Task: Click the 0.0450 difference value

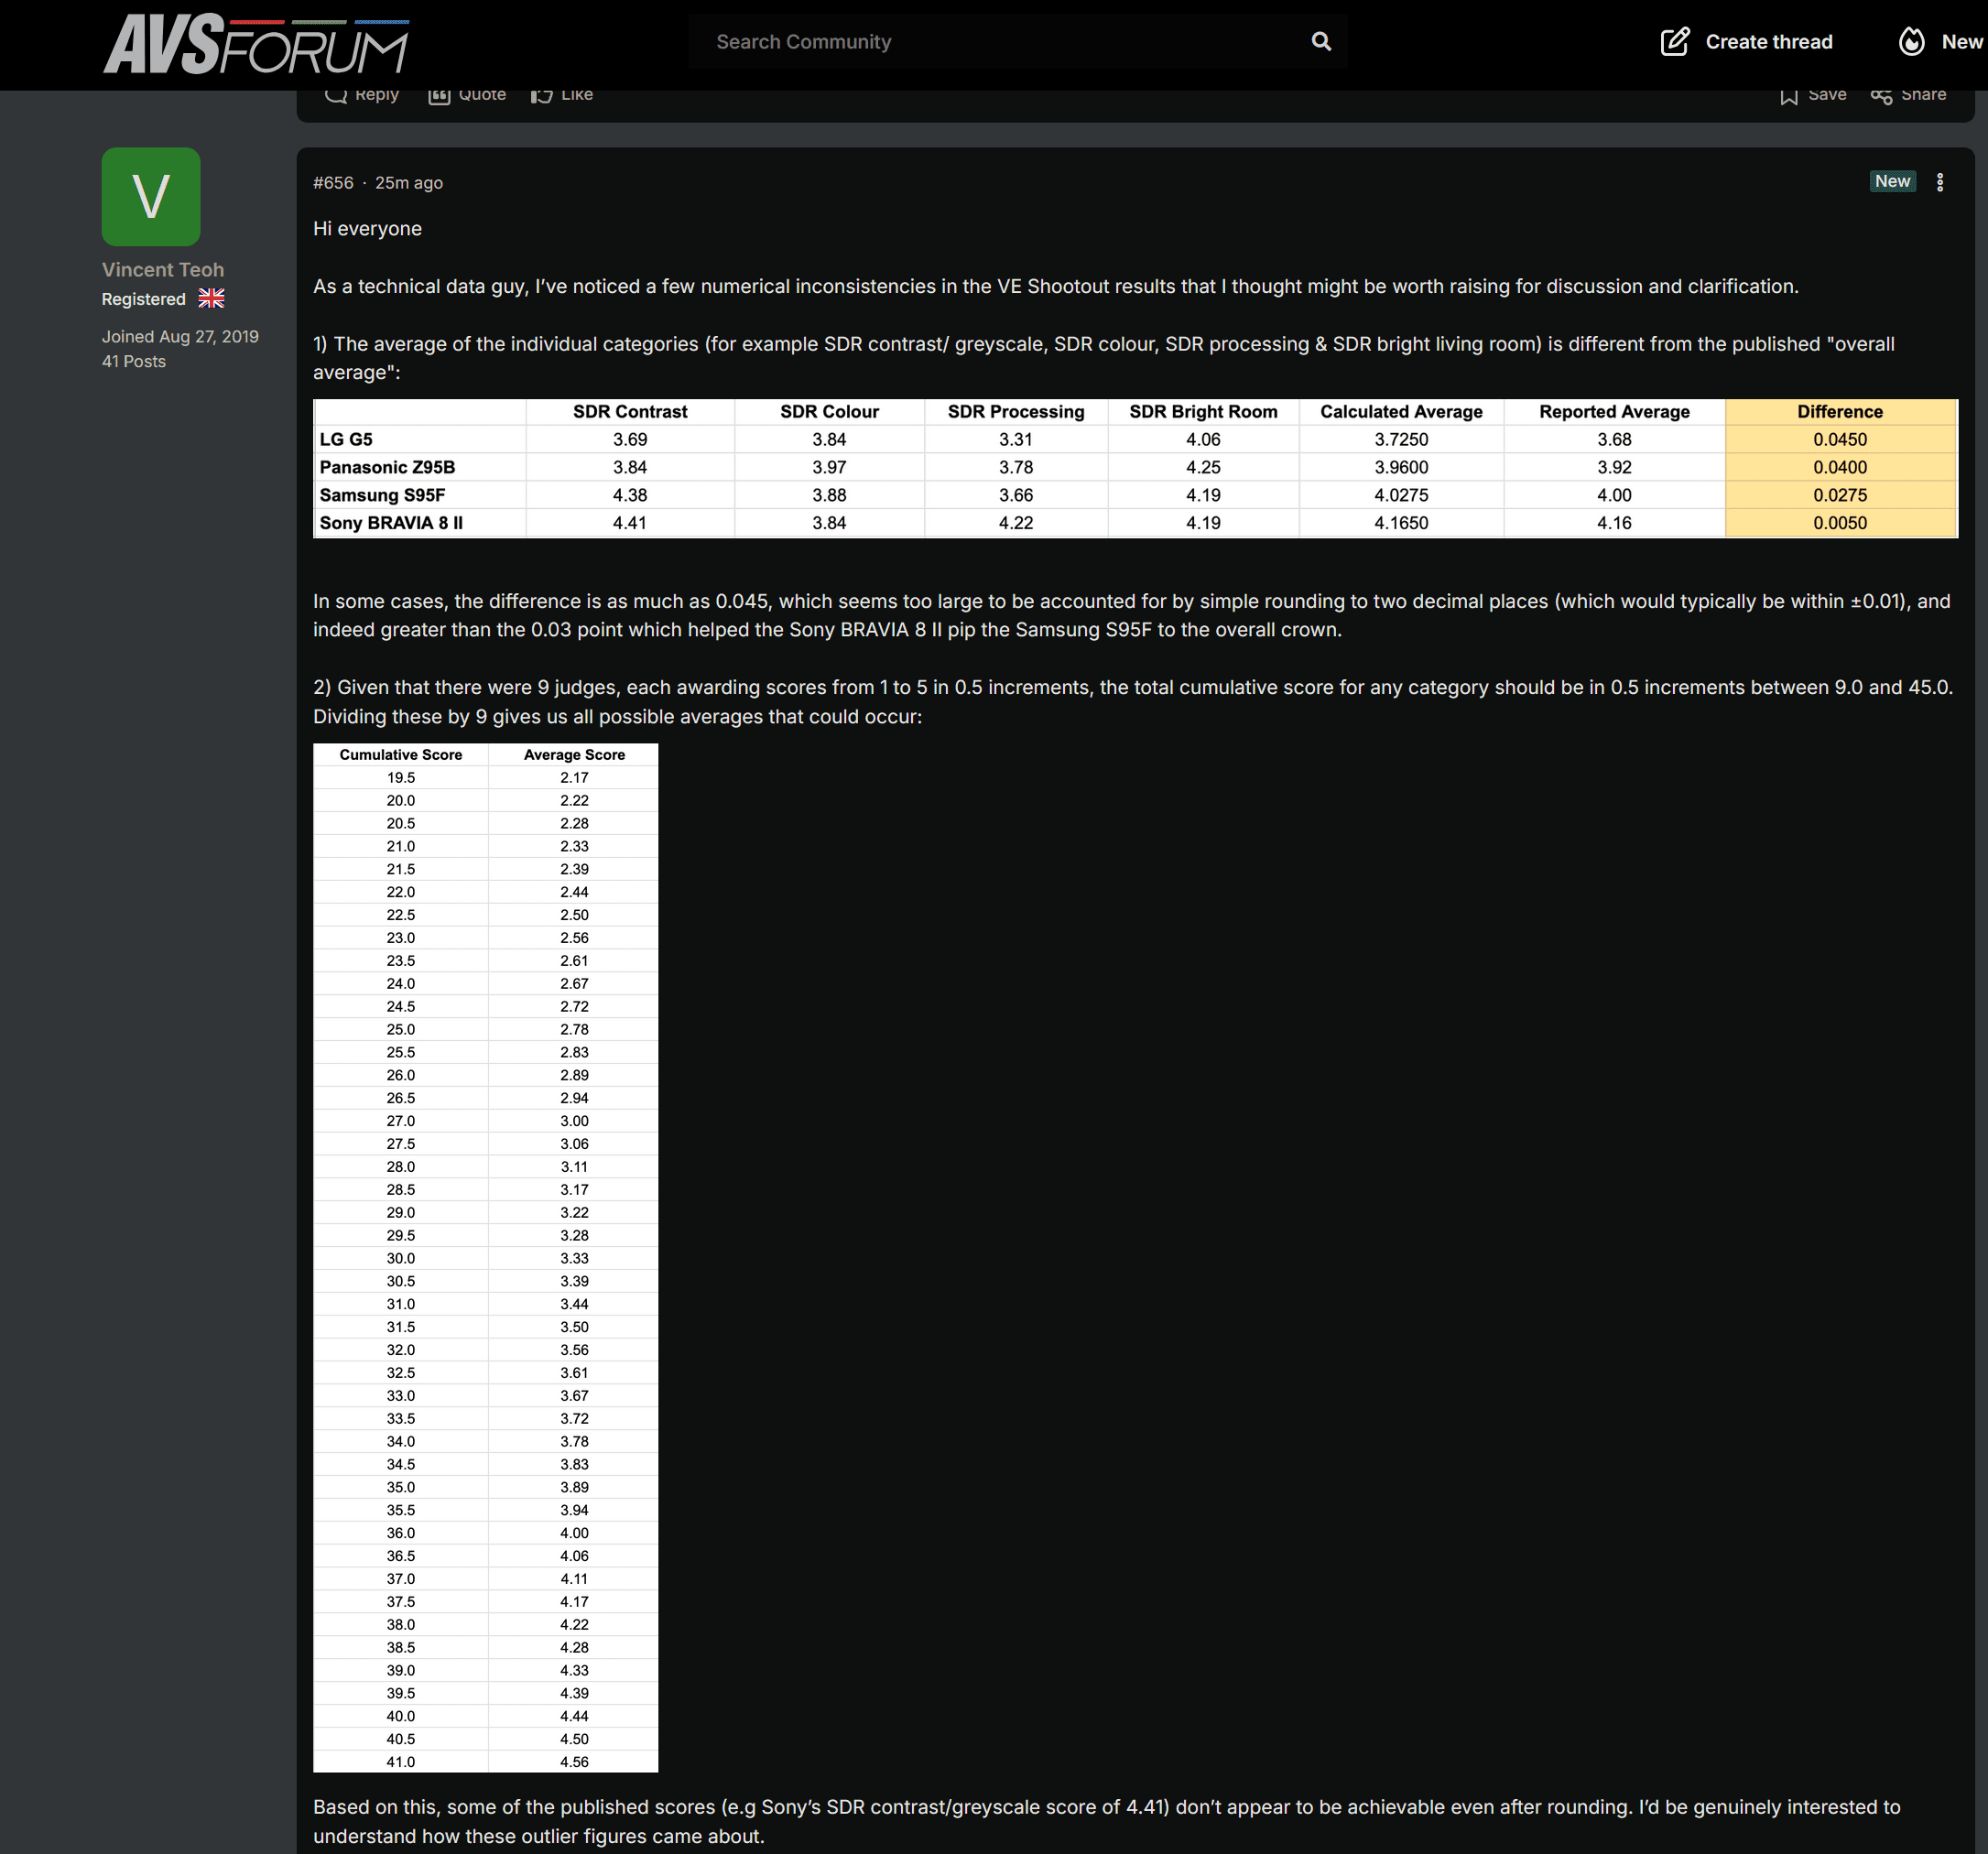Action: click(1839, 439)
